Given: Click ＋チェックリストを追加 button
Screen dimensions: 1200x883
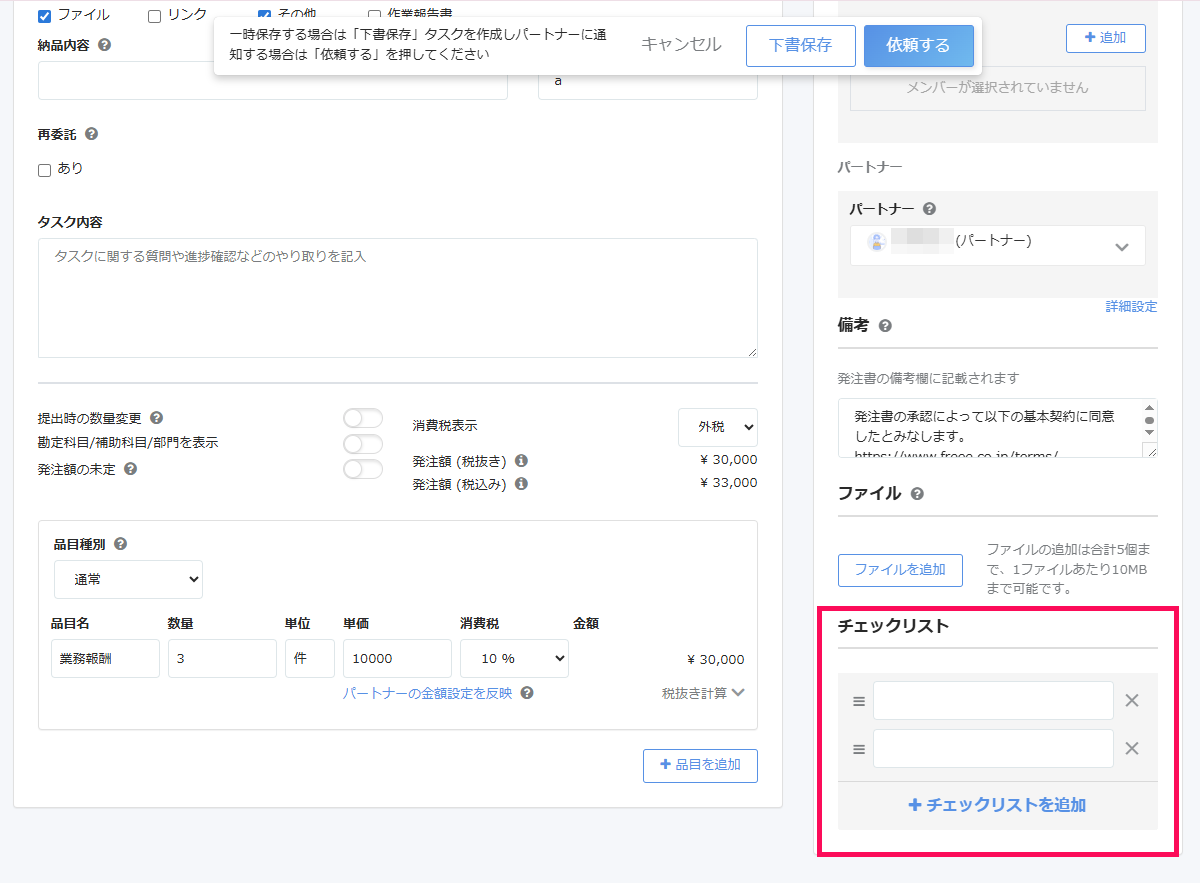Looking at the screenshot, I should pyautogui.click(x=998, y=805).
